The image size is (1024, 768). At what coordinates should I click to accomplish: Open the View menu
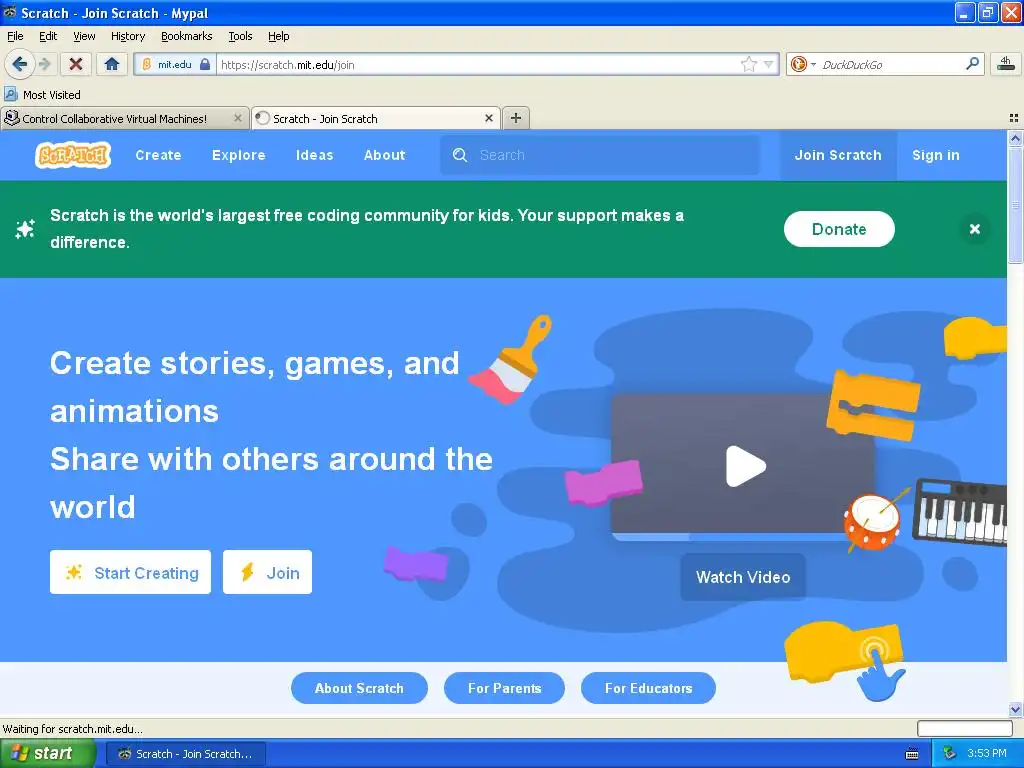tap(84, 36)
